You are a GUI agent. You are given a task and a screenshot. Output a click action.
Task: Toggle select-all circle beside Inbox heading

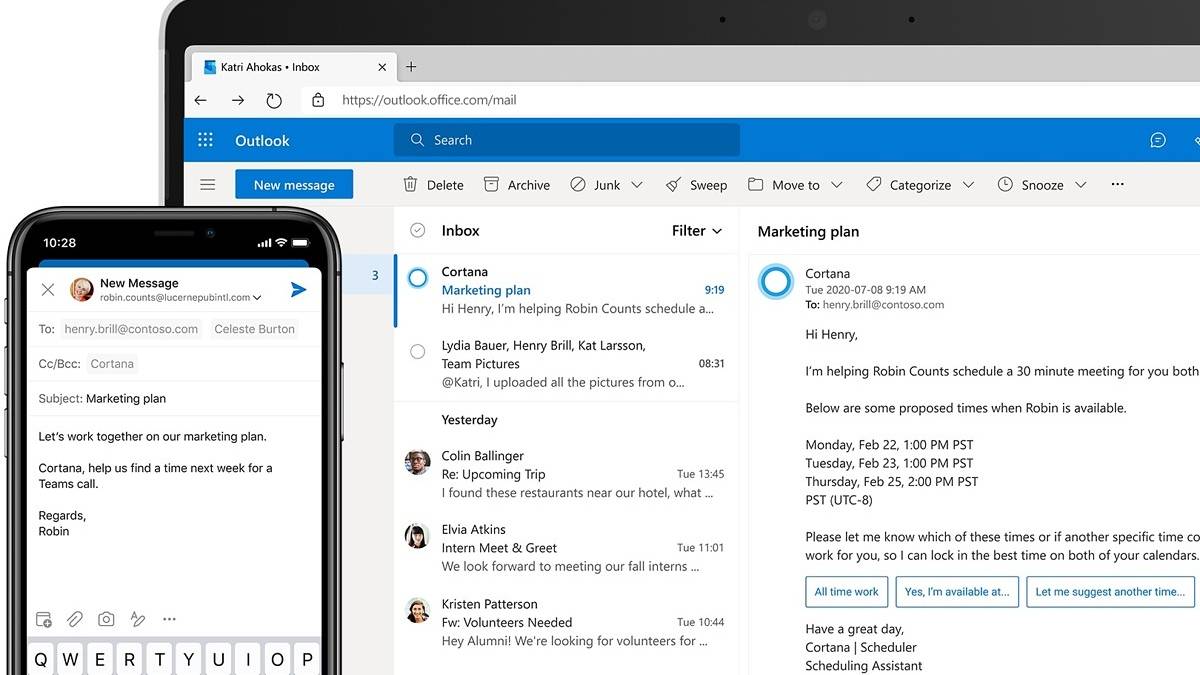tap(418, 231)
